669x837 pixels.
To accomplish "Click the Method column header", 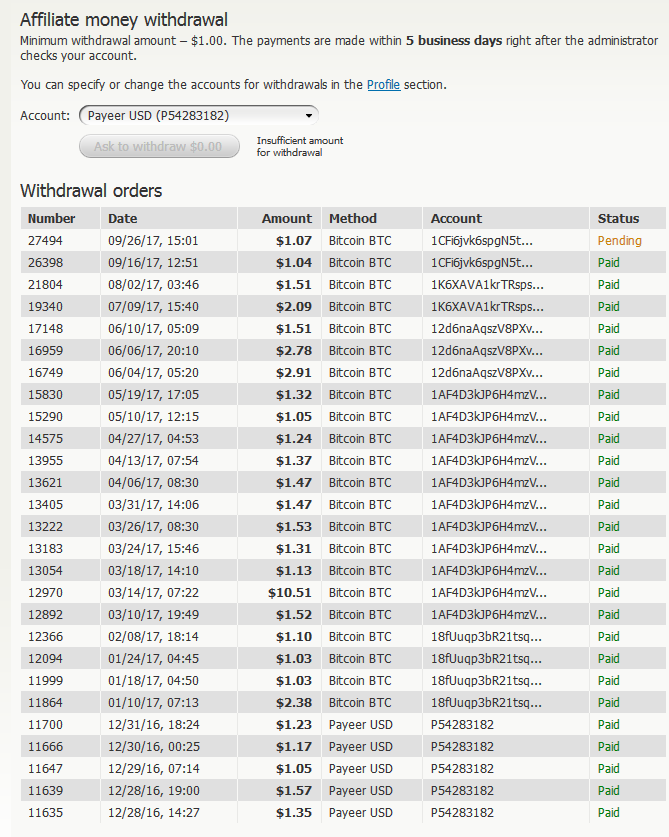I will (x=353, y=218).
